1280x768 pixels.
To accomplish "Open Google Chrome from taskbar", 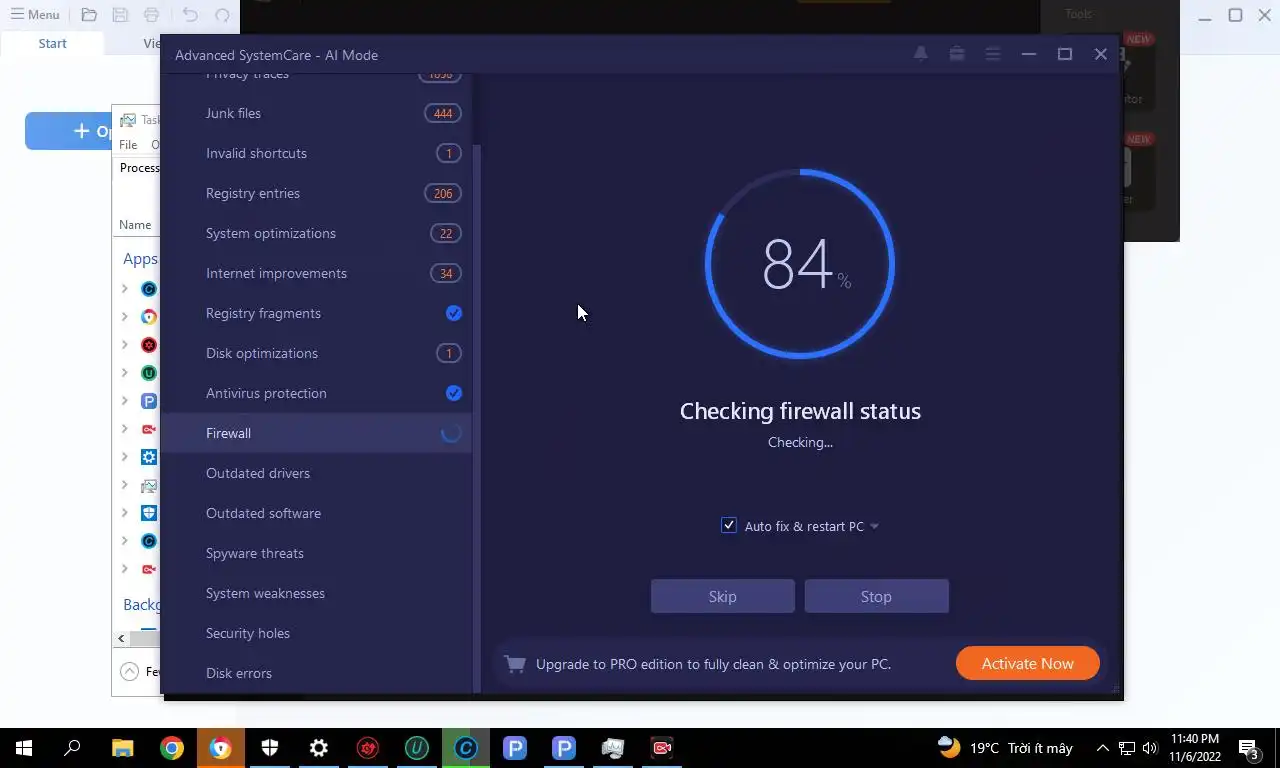I will [x=172, y=748].
